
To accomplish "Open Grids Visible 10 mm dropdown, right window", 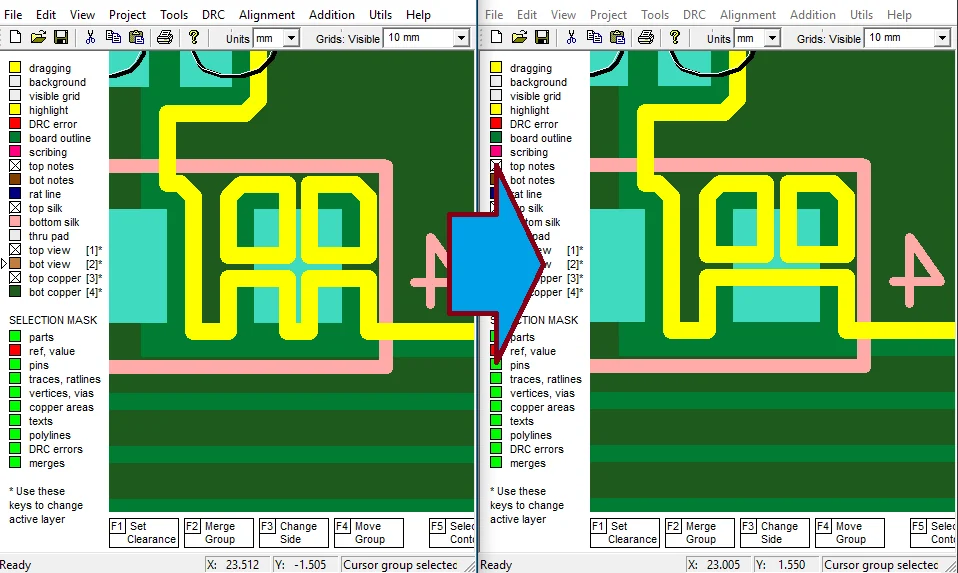I will click(x=942, y=38).
